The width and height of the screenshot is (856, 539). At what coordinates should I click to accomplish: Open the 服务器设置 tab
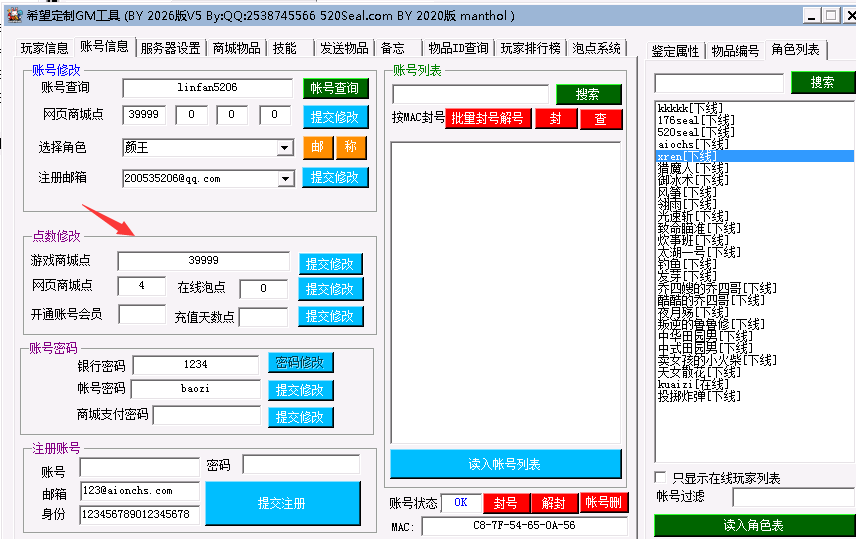(x=170, y=48)
